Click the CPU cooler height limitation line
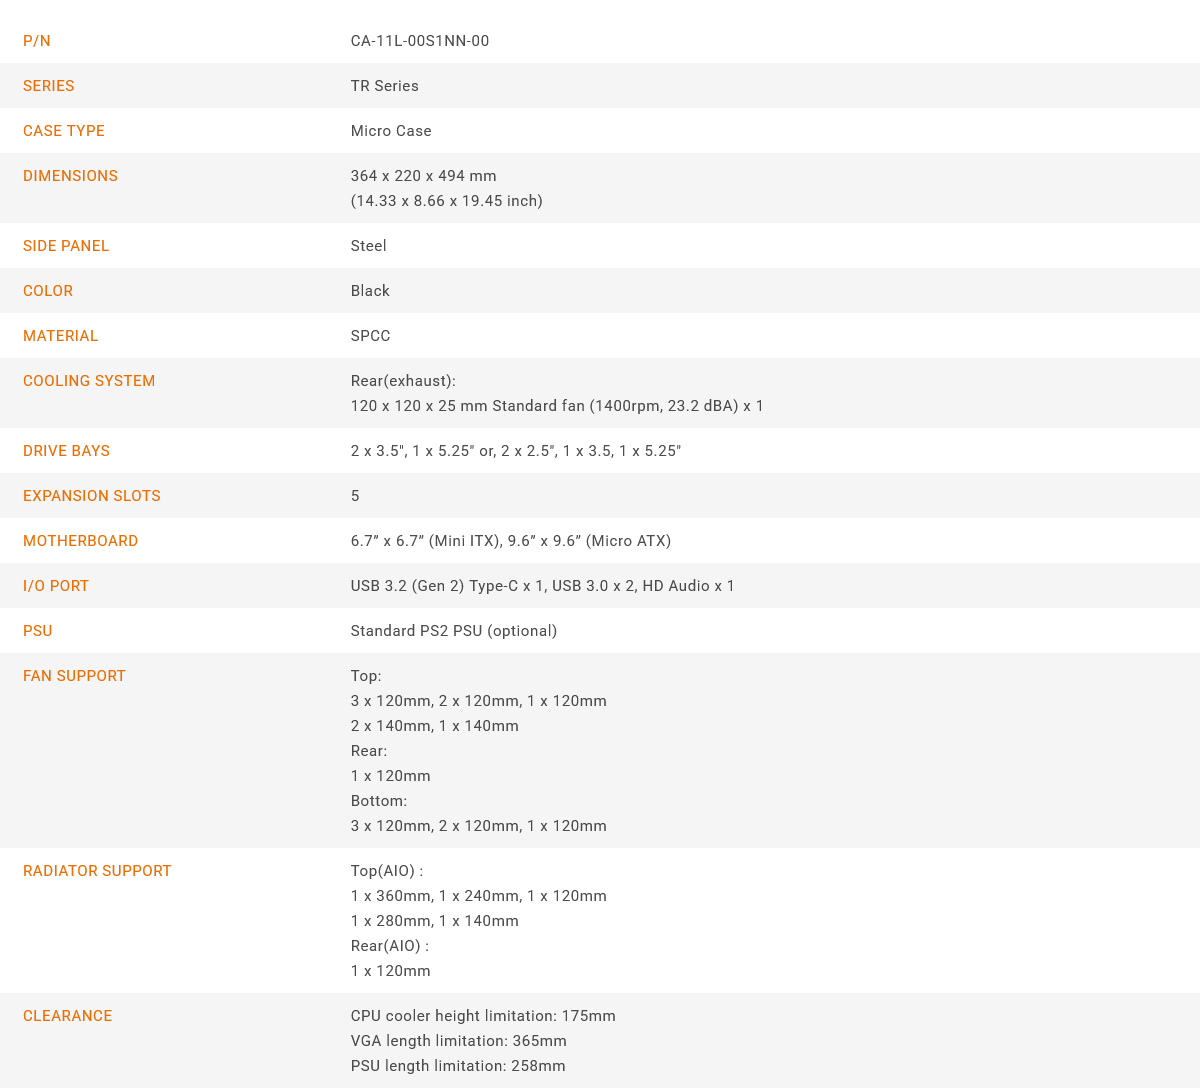The height and width of the screenshot is (1088, 1200). click(x=483, y=1016)
